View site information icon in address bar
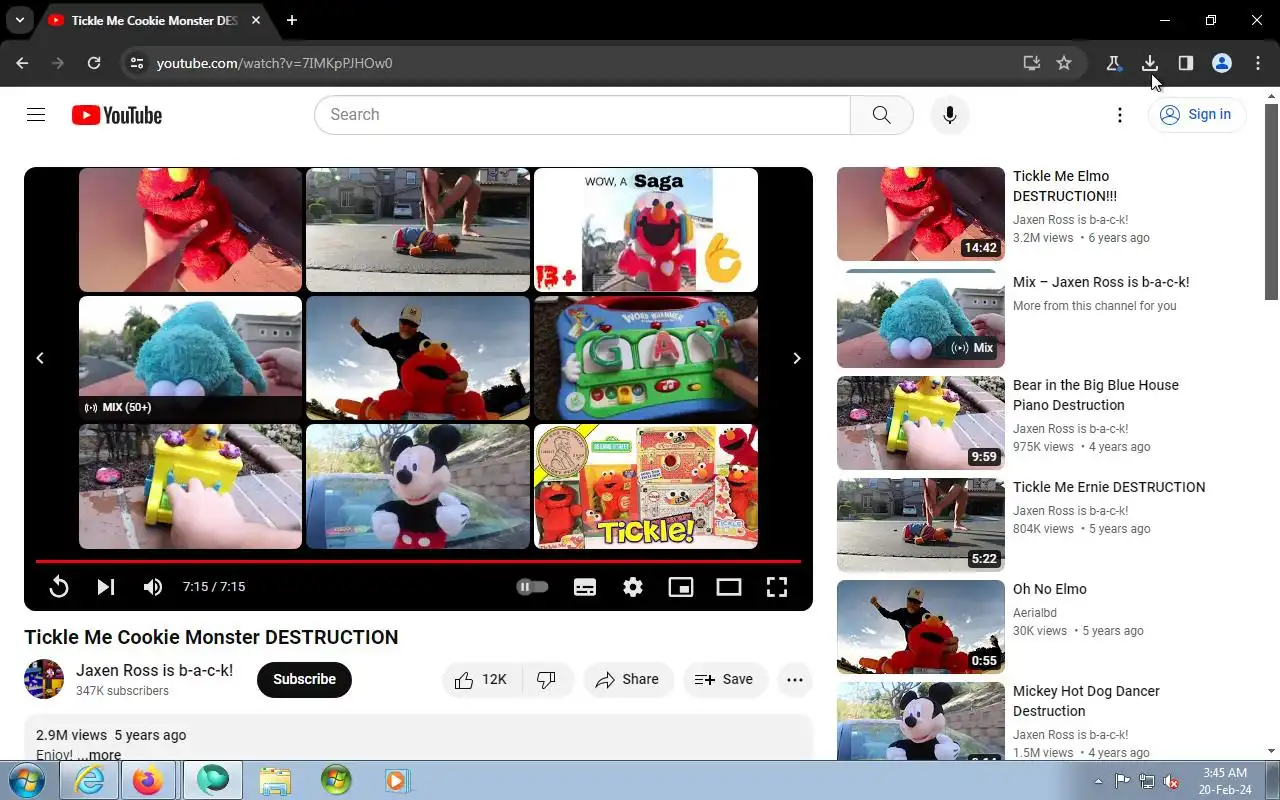Image resolution: width=1280 pixels, height=800 pixels. [x=137, y=63]
